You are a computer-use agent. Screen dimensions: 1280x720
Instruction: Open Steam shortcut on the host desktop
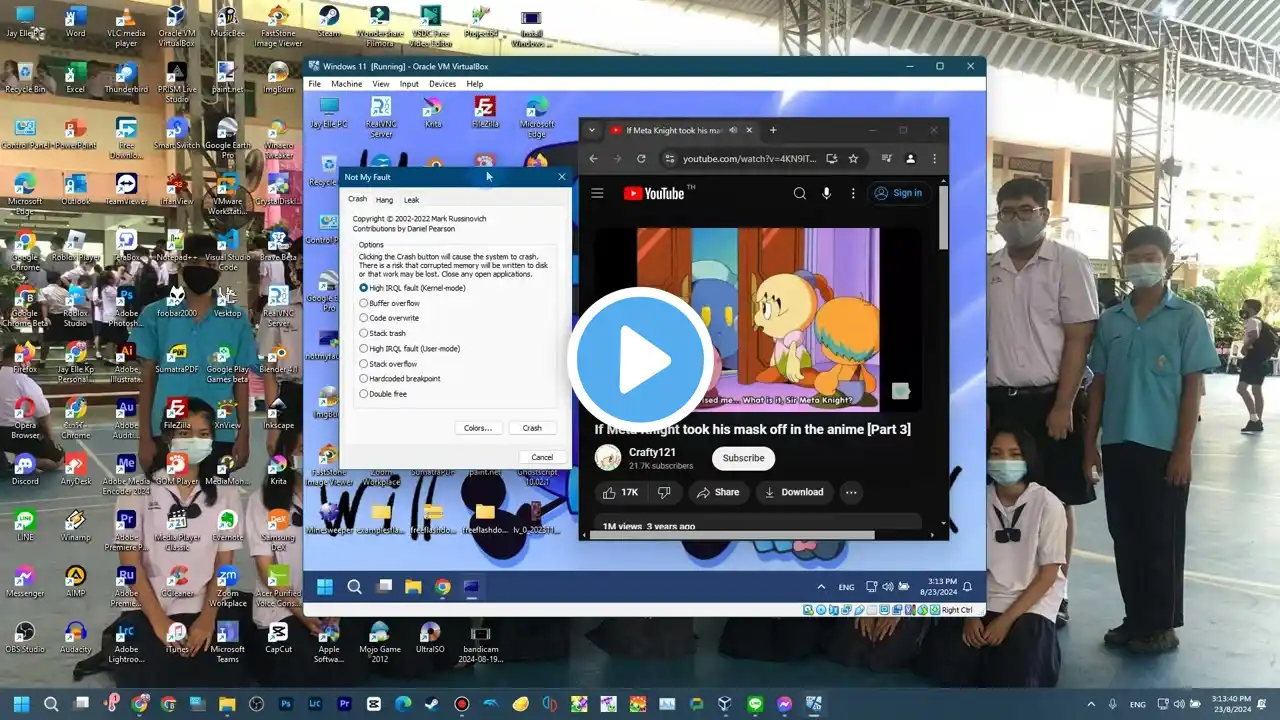click(x=329, y=21)
